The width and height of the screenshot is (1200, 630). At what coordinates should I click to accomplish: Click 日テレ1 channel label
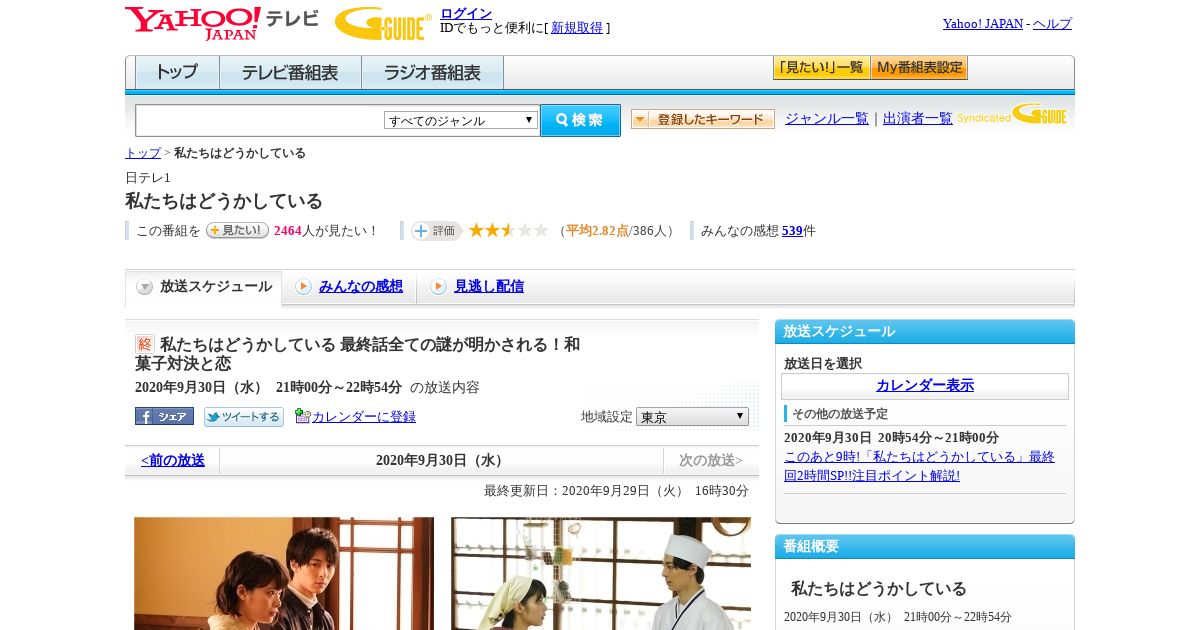pyautogui.click(x=148, y=177)
